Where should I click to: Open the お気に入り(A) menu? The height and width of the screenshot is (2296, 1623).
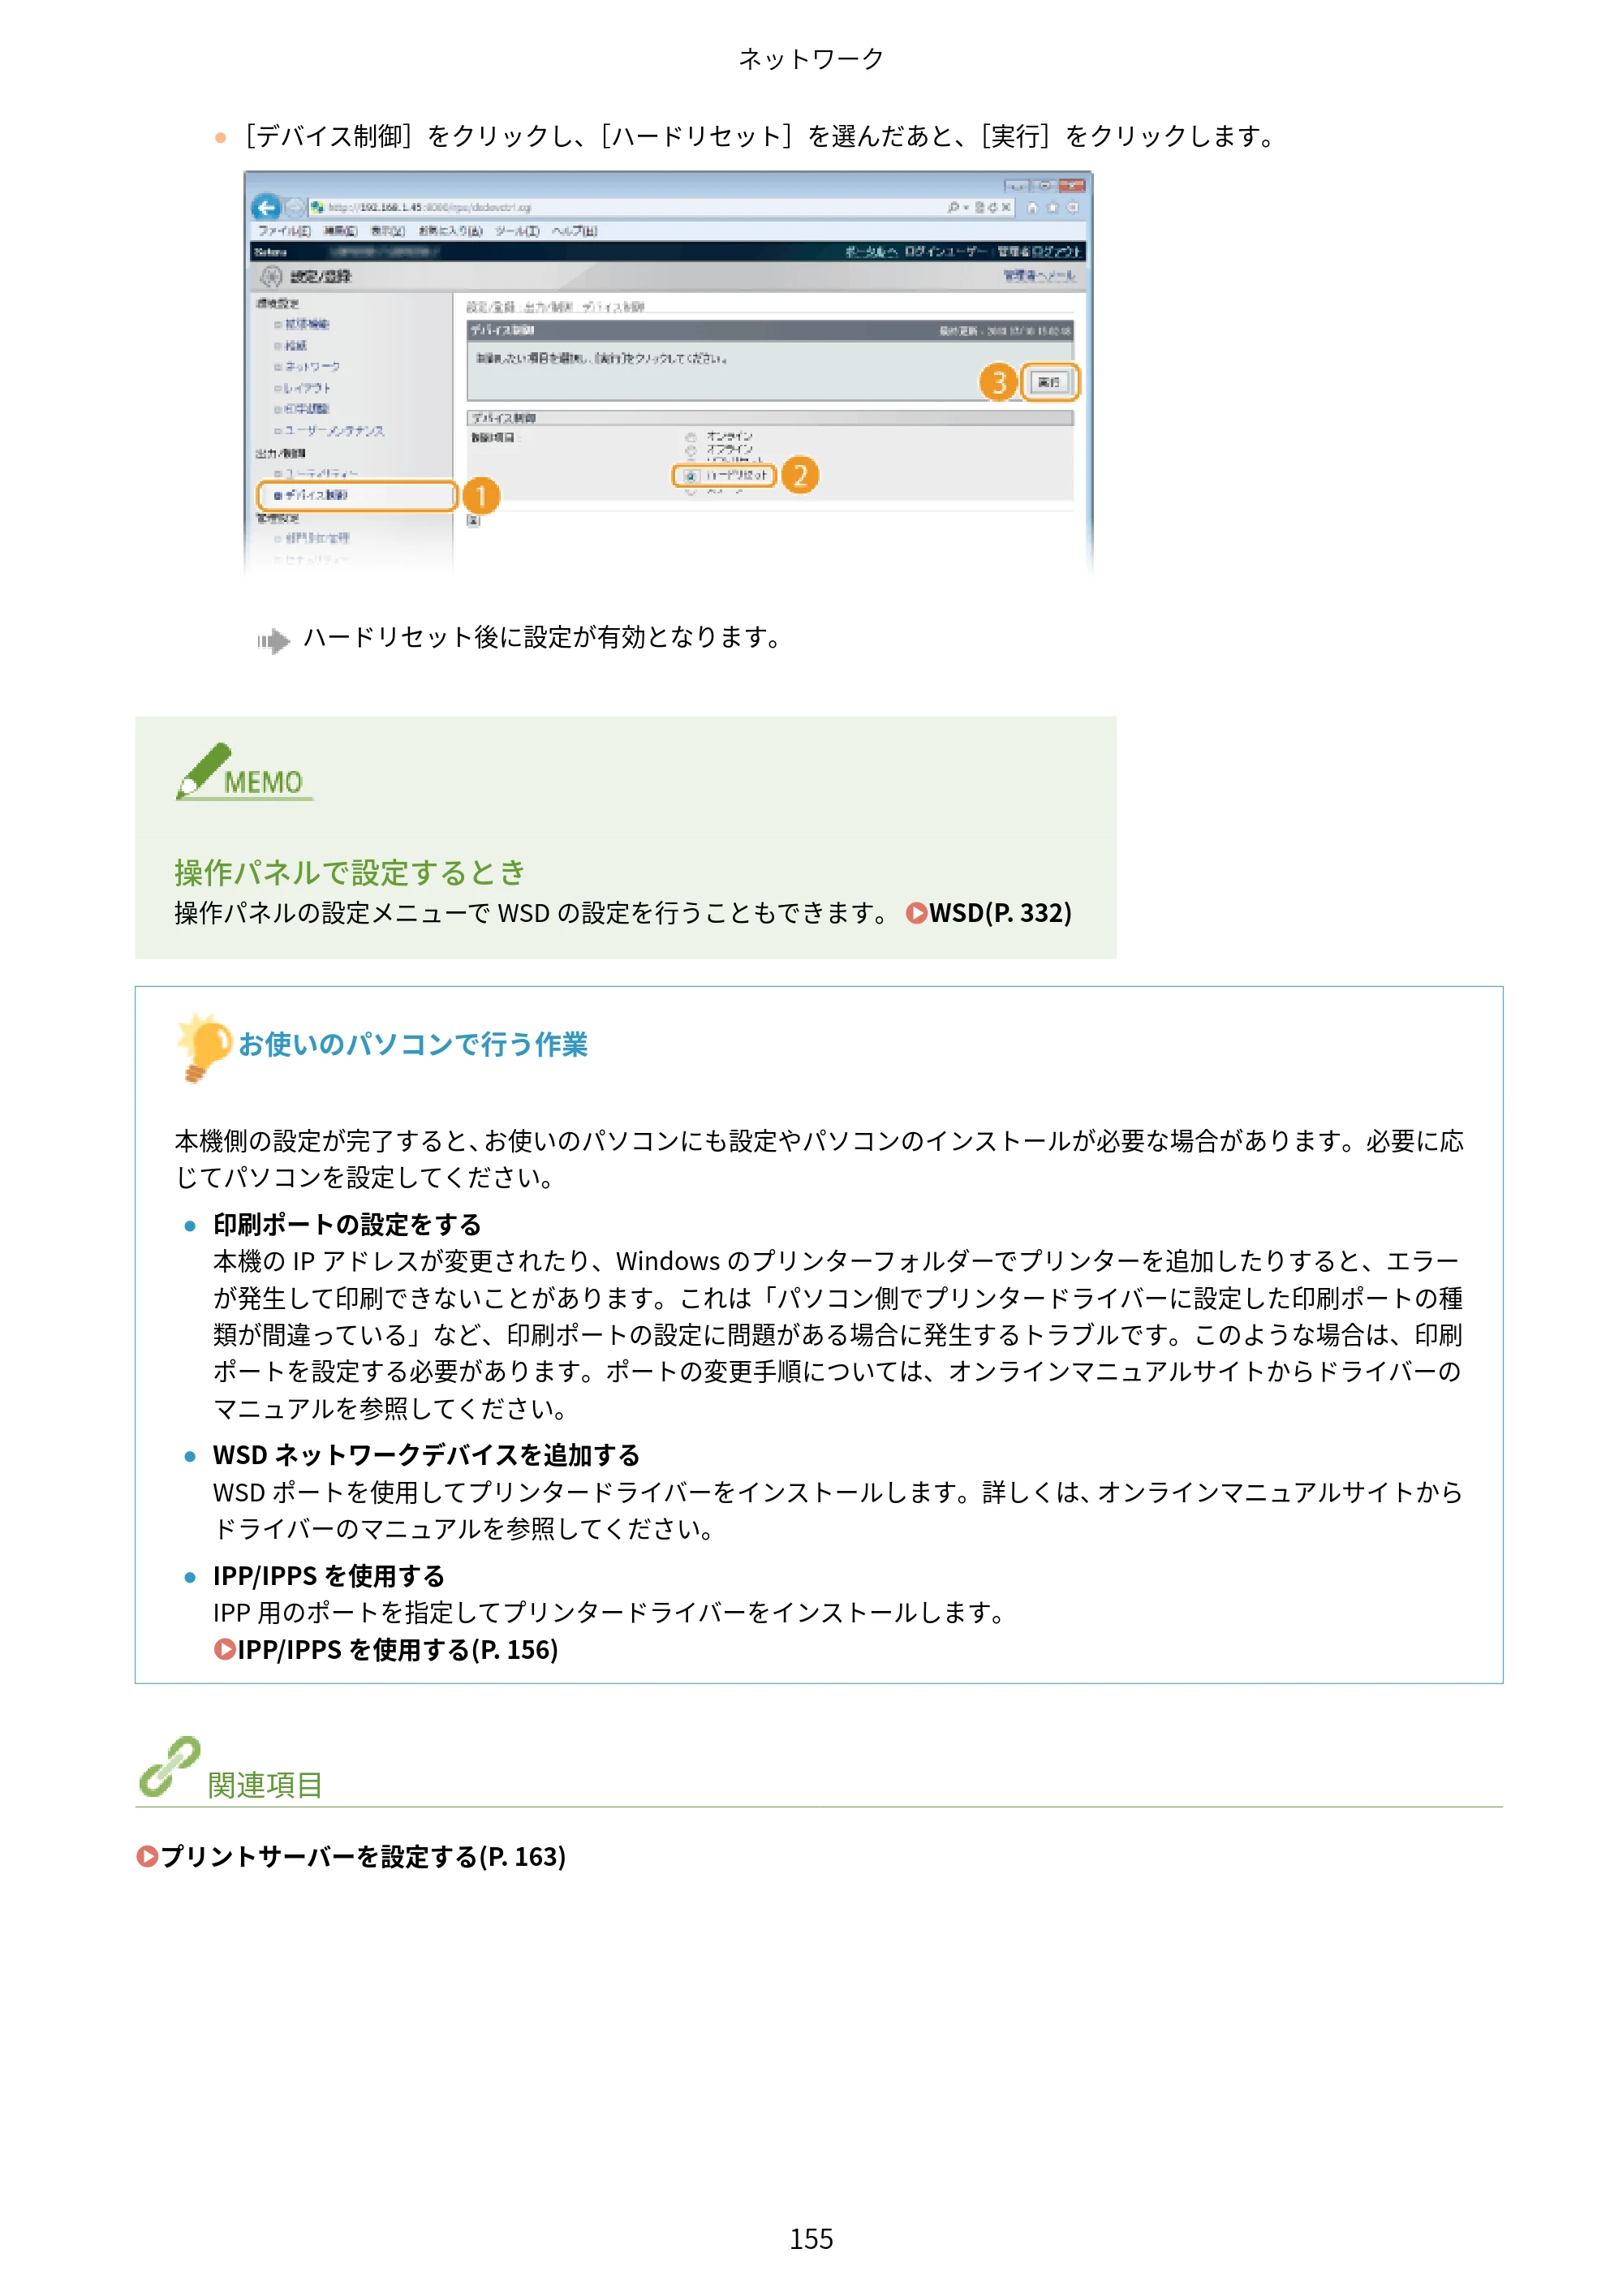click(450, 231)
